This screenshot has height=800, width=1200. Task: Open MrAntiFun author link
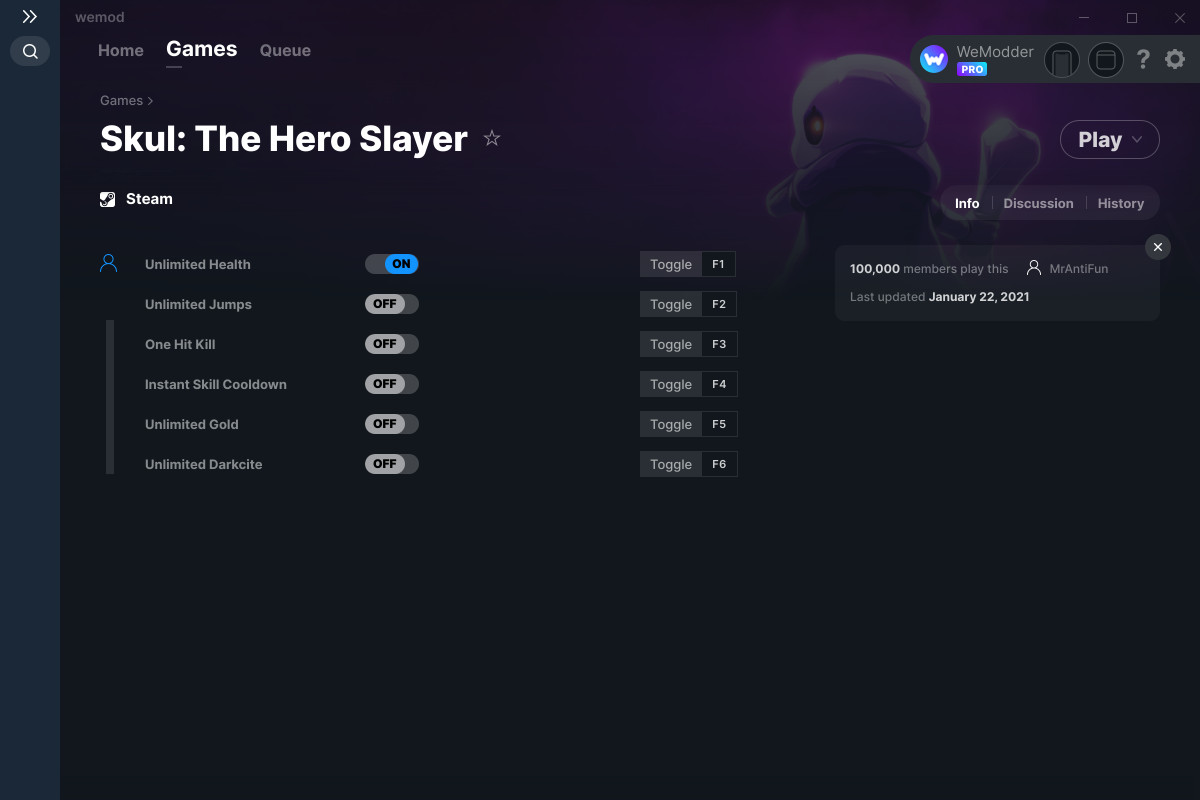[x=1078, y=268]
